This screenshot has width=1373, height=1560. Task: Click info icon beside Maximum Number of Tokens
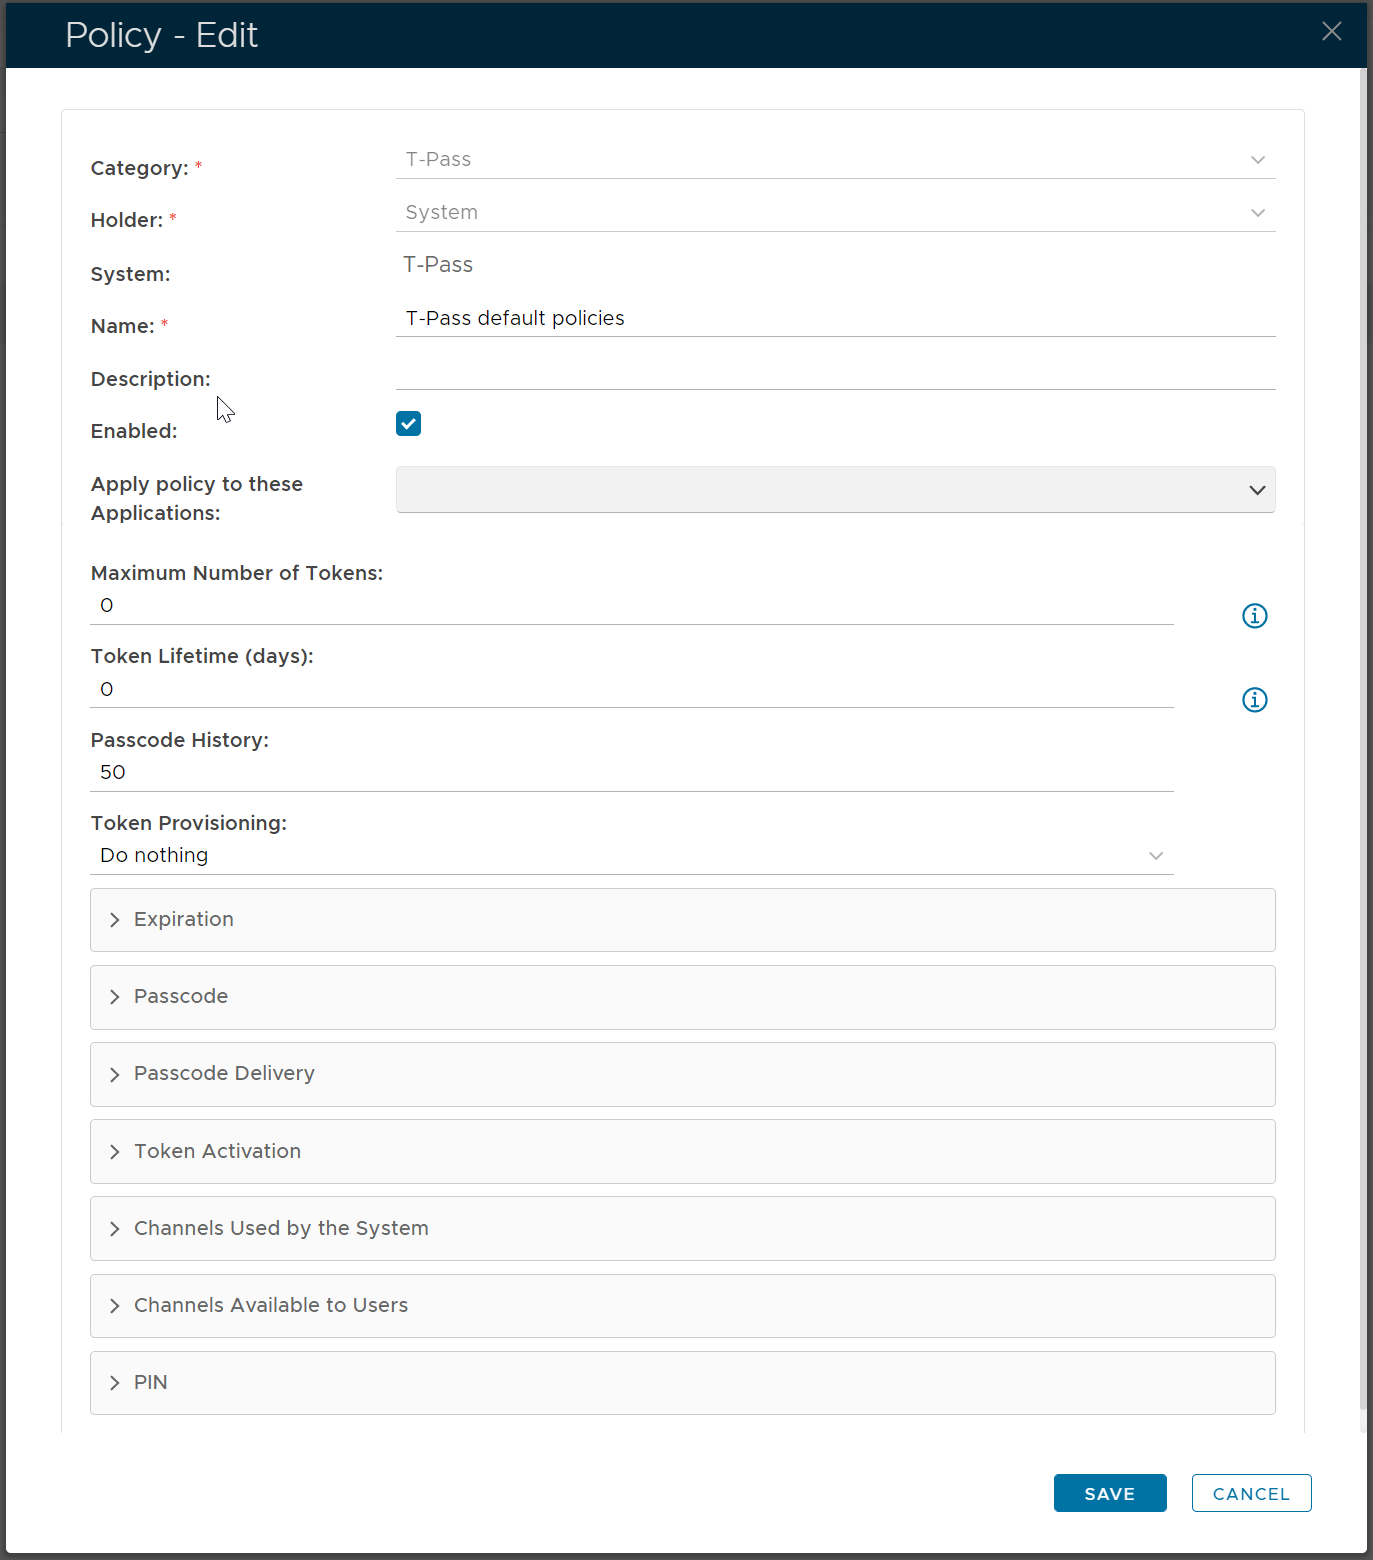coord(1254,616)
